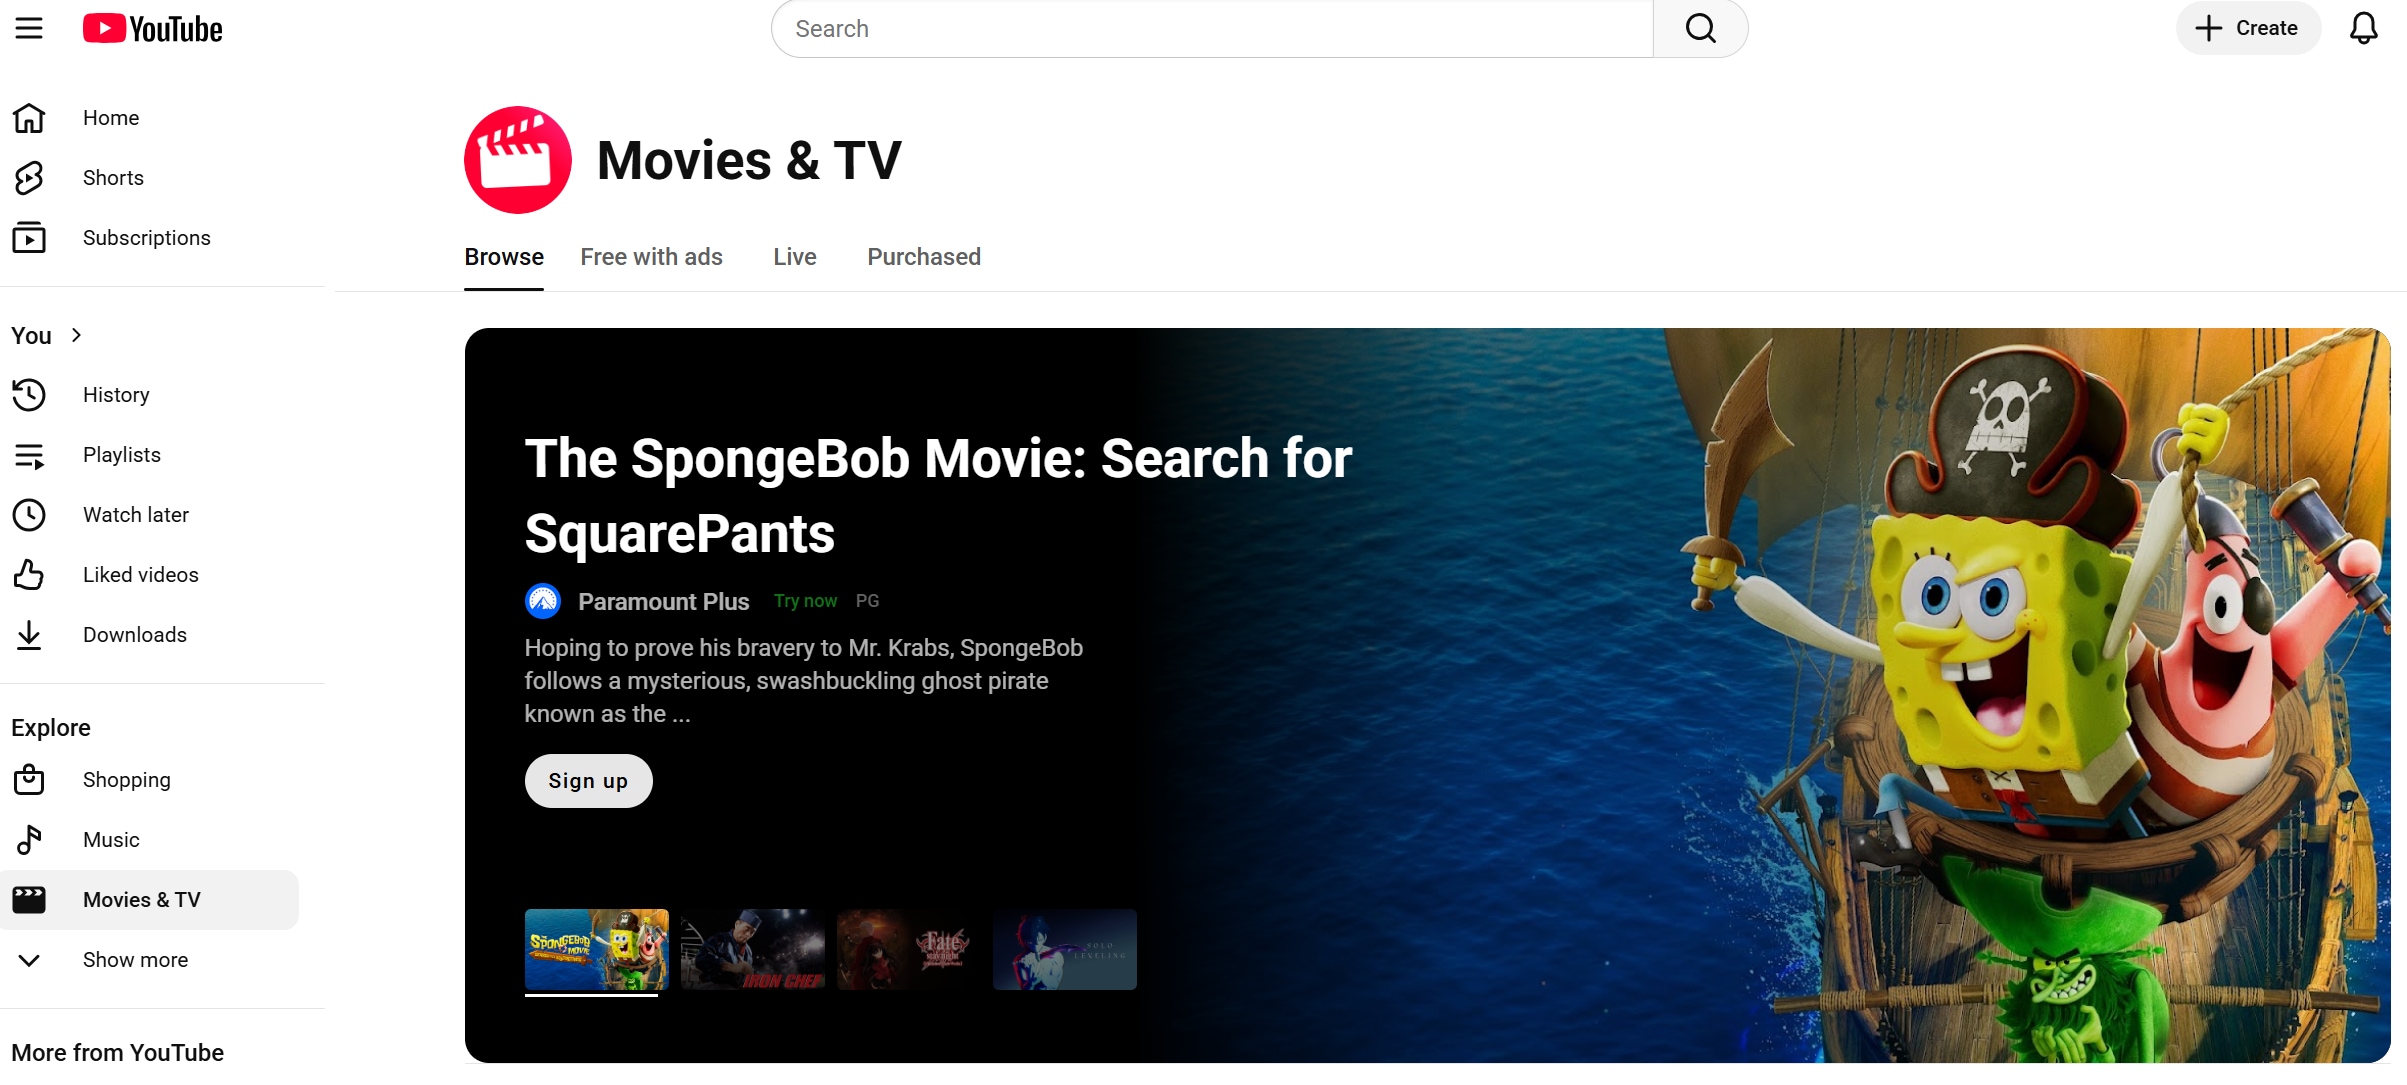Click the Sign up button
Image resolution: width=2407 pixels, height=1085 pixels.
(x=588, y=780)
